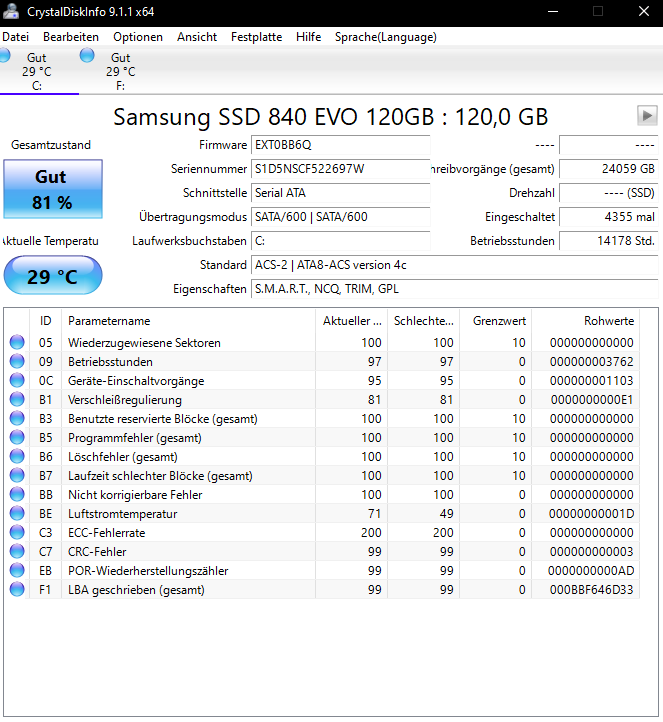Open the Optionen menu

[x=138, y=37]
